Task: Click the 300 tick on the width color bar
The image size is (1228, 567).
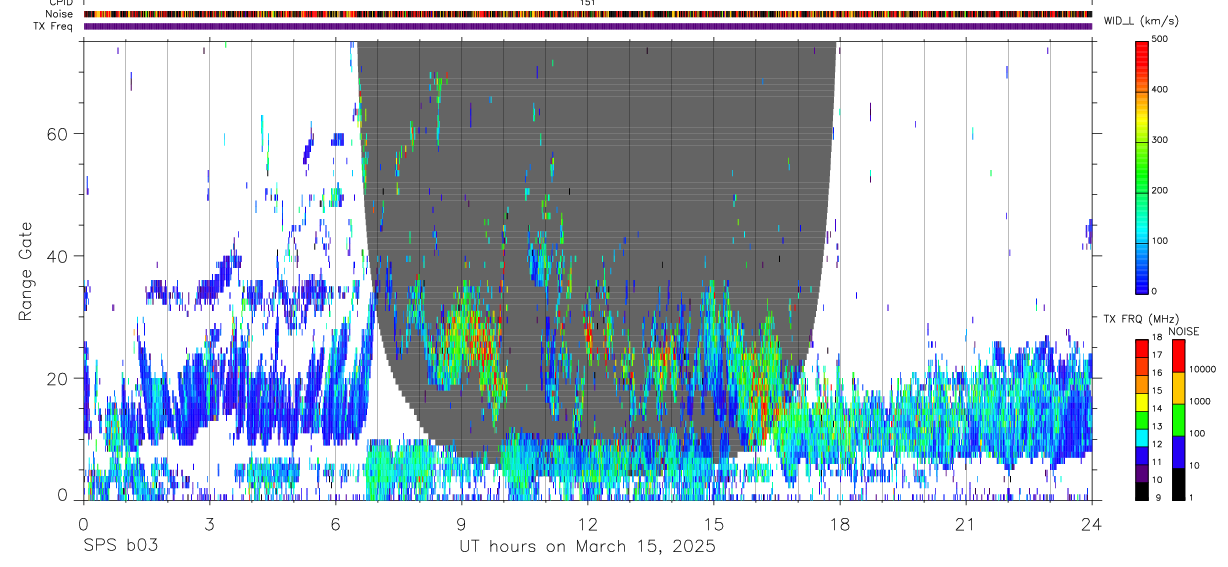Action: pyautogui.click(x=1161, y=140)
